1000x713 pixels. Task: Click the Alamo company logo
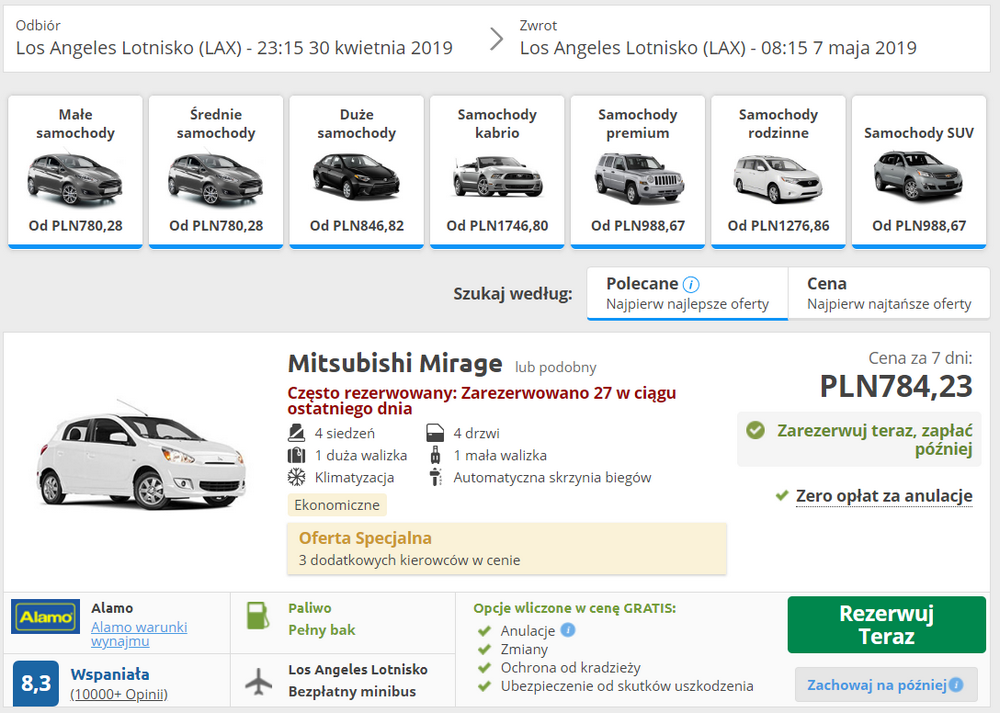[x=45, y=617]
